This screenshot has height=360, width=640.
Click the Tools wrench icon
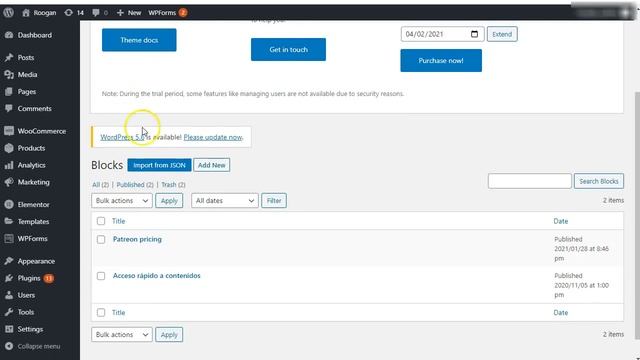click(9, 312)
